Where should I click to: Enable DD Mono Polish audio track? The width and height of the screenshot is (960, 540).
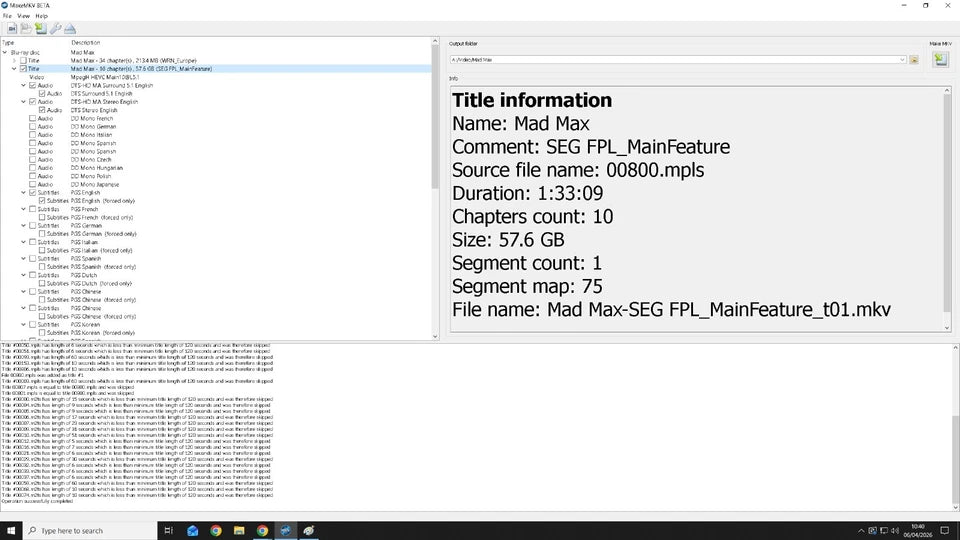click(x=32, y=176)
